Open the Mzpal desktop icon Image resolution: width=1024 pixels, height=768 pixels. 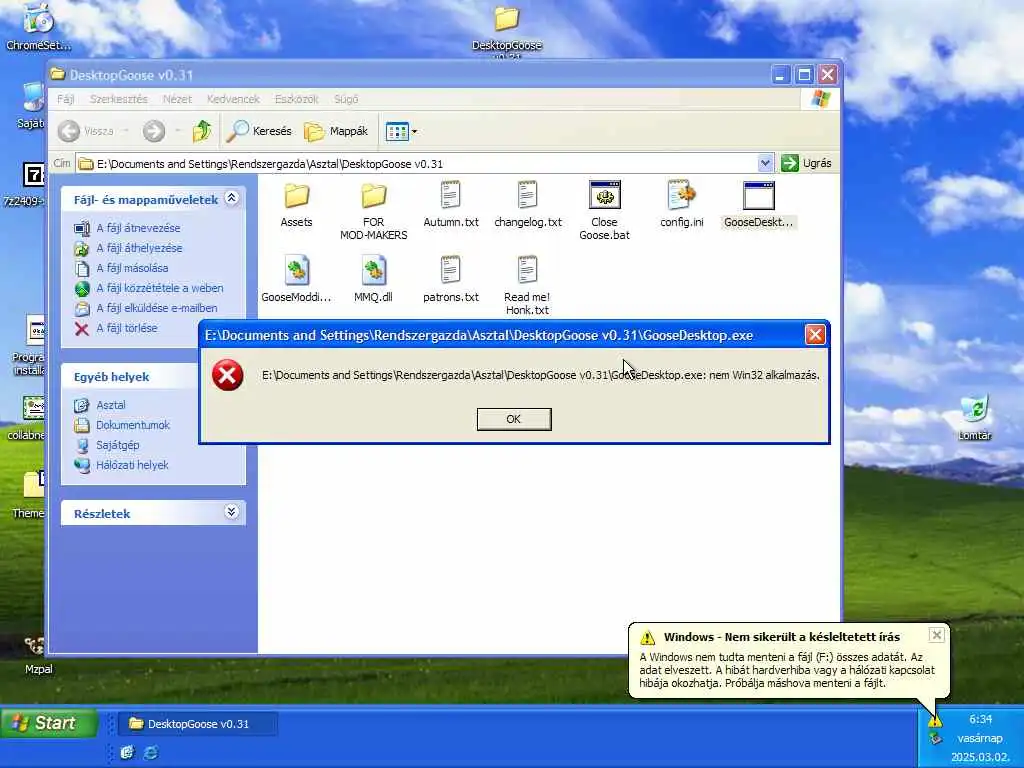39,655
